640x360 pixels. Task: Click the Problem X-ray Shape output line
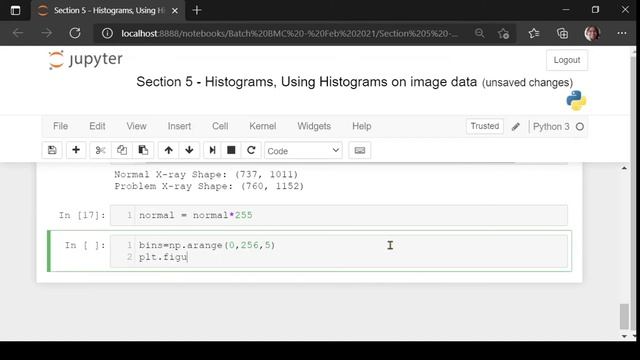point(209,187)
